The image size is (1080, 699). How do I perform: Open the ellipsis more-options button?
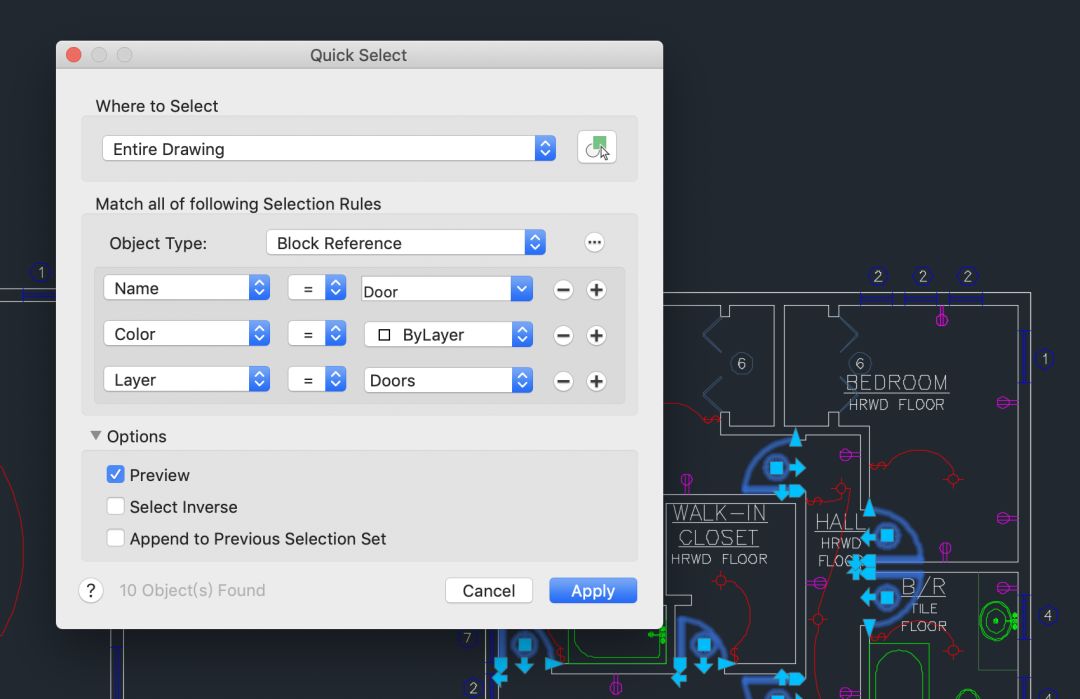click(595, 243)
